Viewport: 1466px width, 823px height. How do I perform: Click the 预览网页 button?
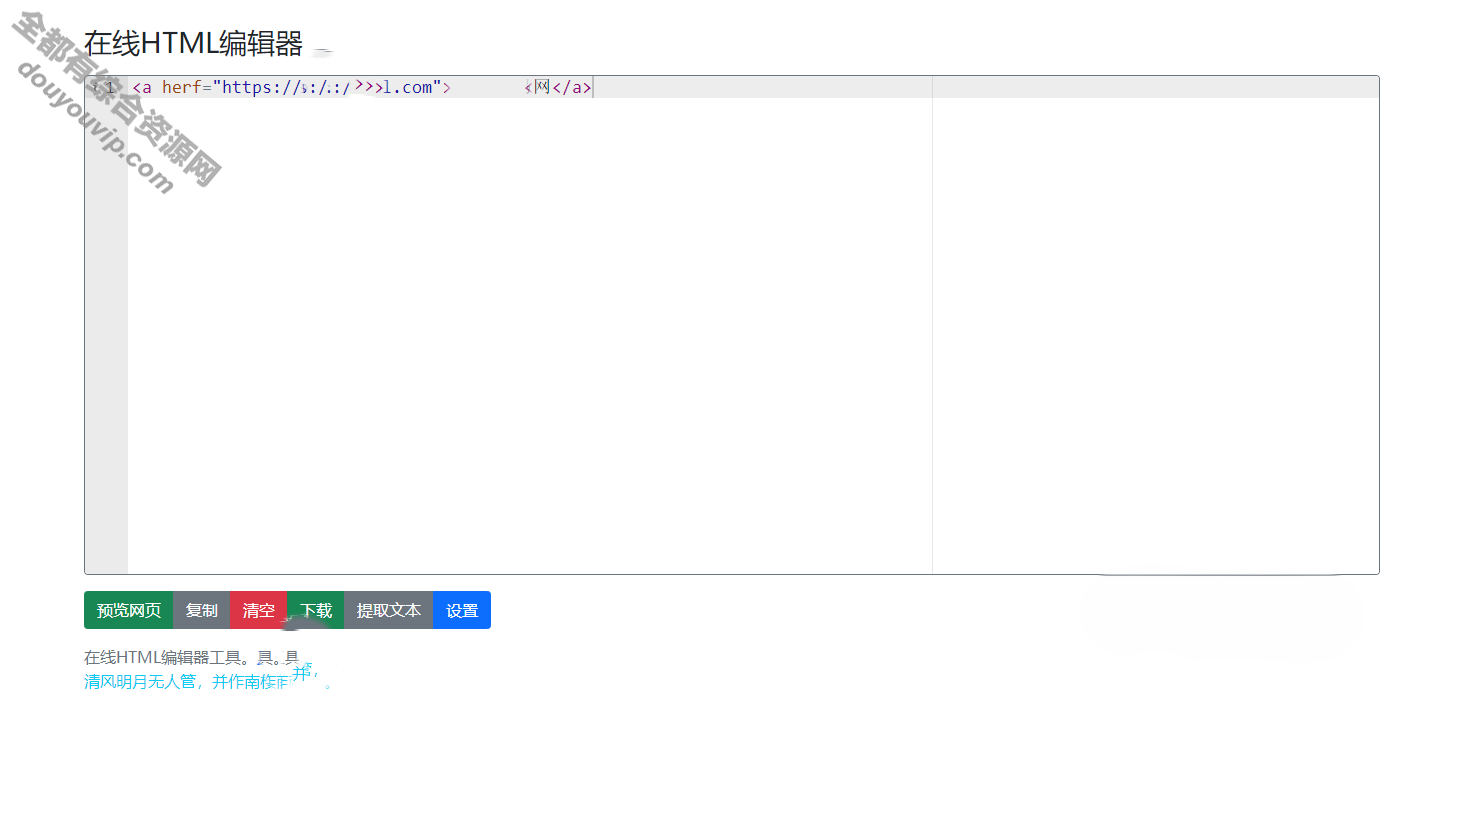coord(128,610)
